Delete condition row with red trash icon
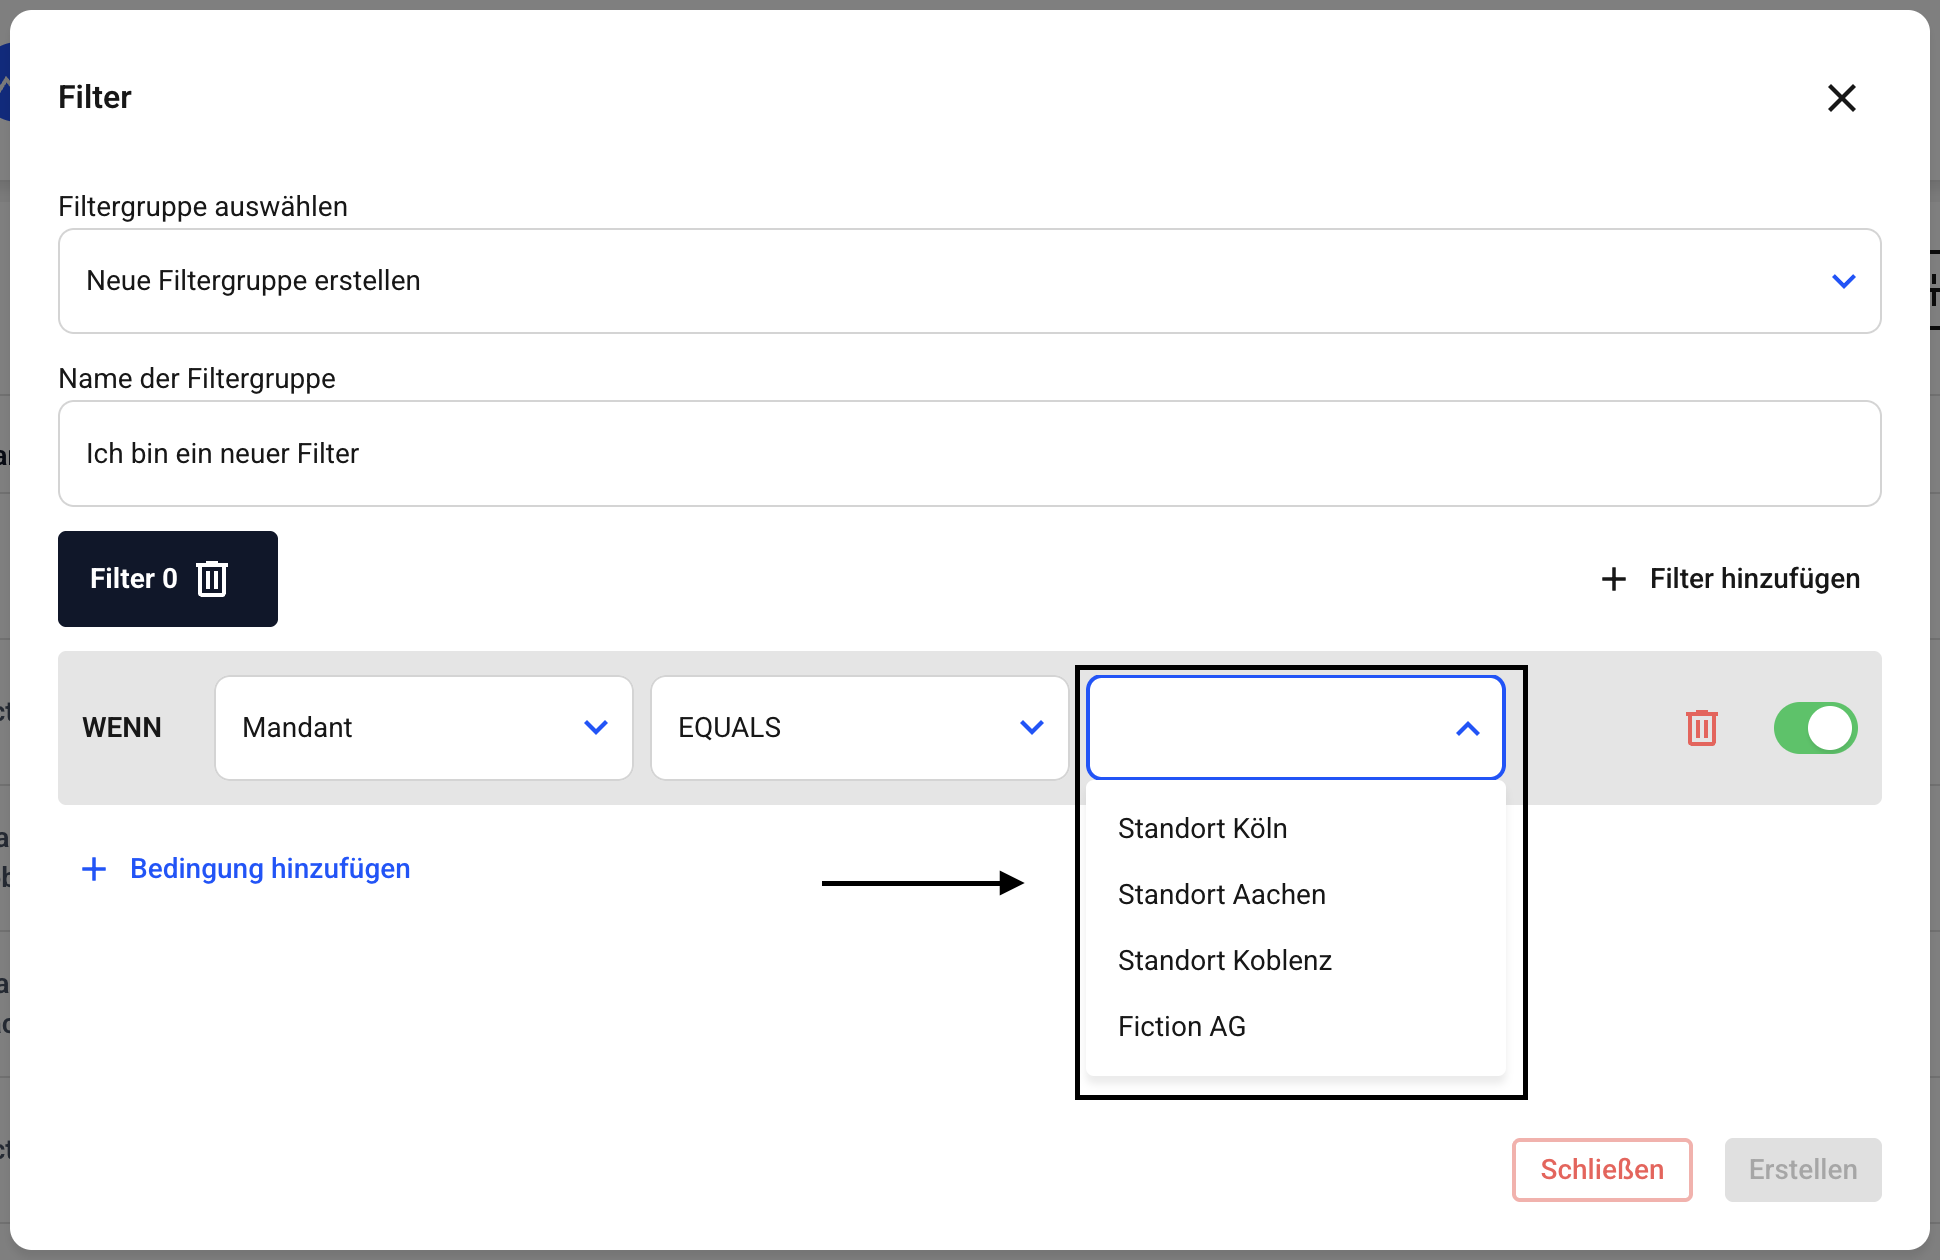The height and width of the screenshot is (1260, 1940). tap(1701, 728)
